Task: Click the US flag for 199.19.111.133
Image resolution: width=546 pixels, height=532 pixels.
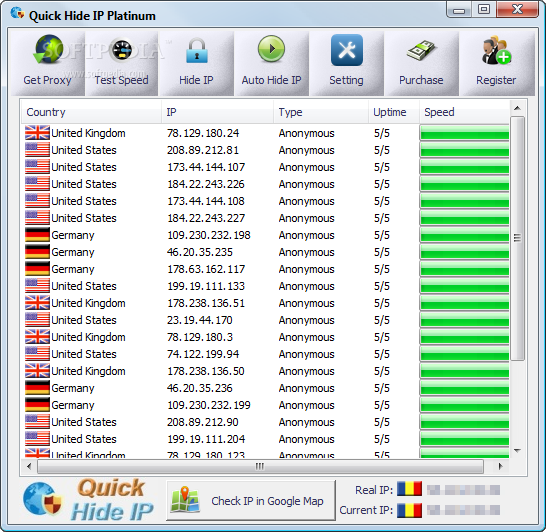Action: tap(37, 285)
